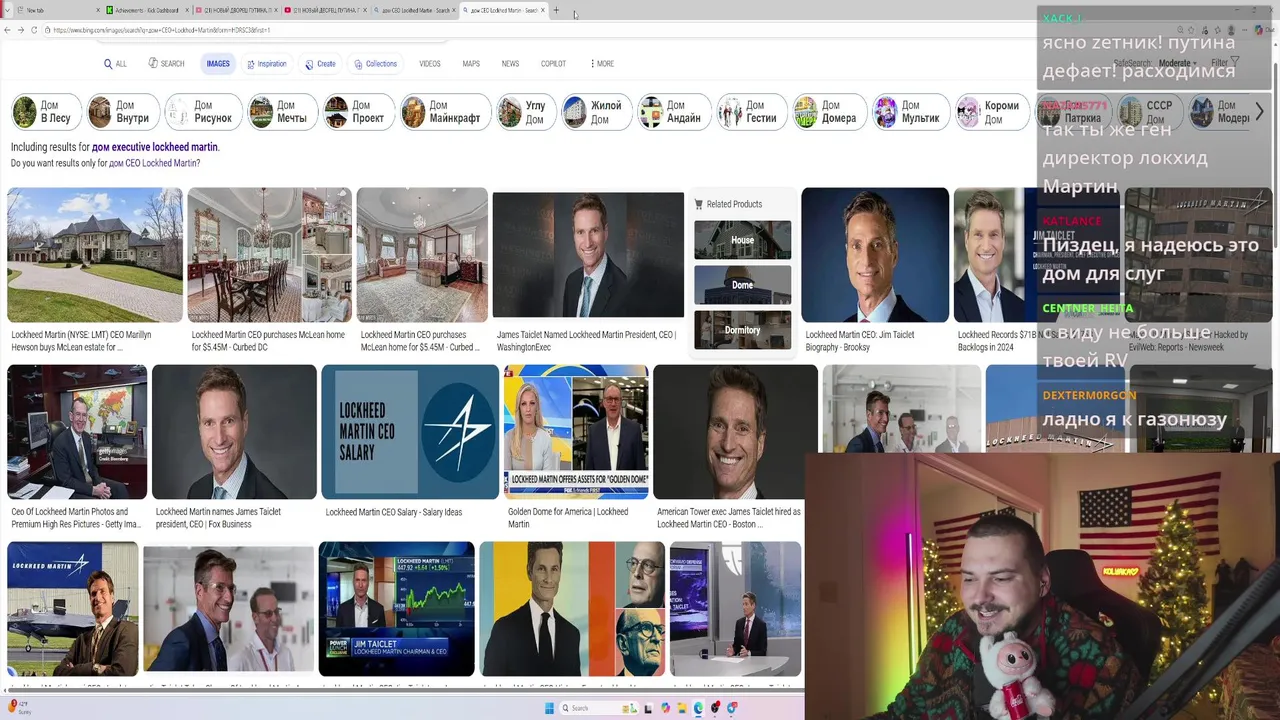Open the Jim Taiclet CNBC stock chart image
The width and height of the screenshot is (1280, 720).
tap(397, 609)
